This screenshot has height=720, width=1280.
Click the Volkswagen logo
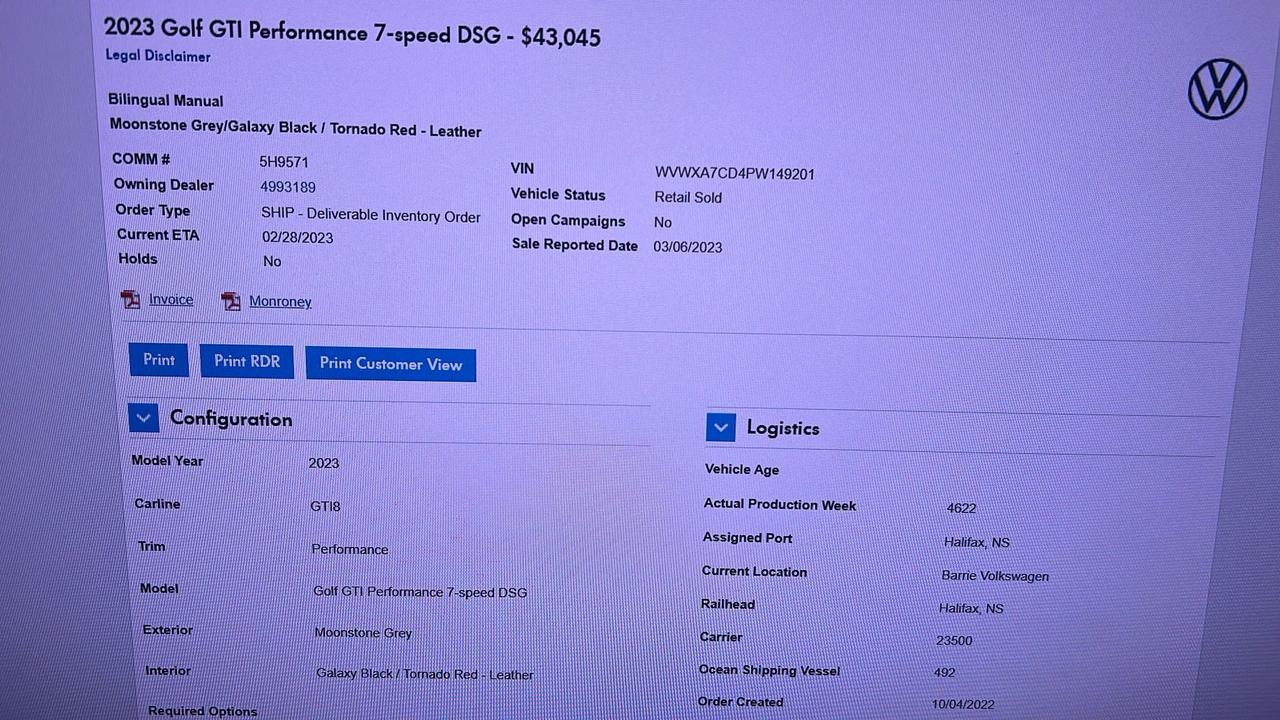tap(1217, 89)
